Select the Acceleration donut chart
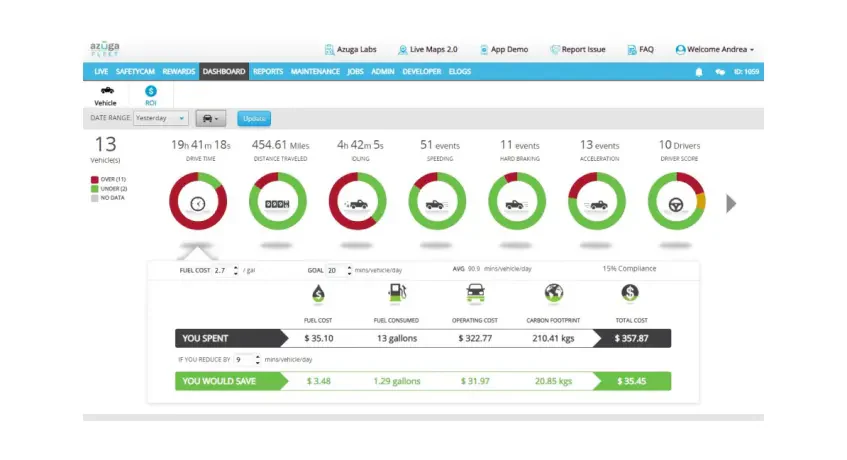The image size is (847, 460). 597,202
